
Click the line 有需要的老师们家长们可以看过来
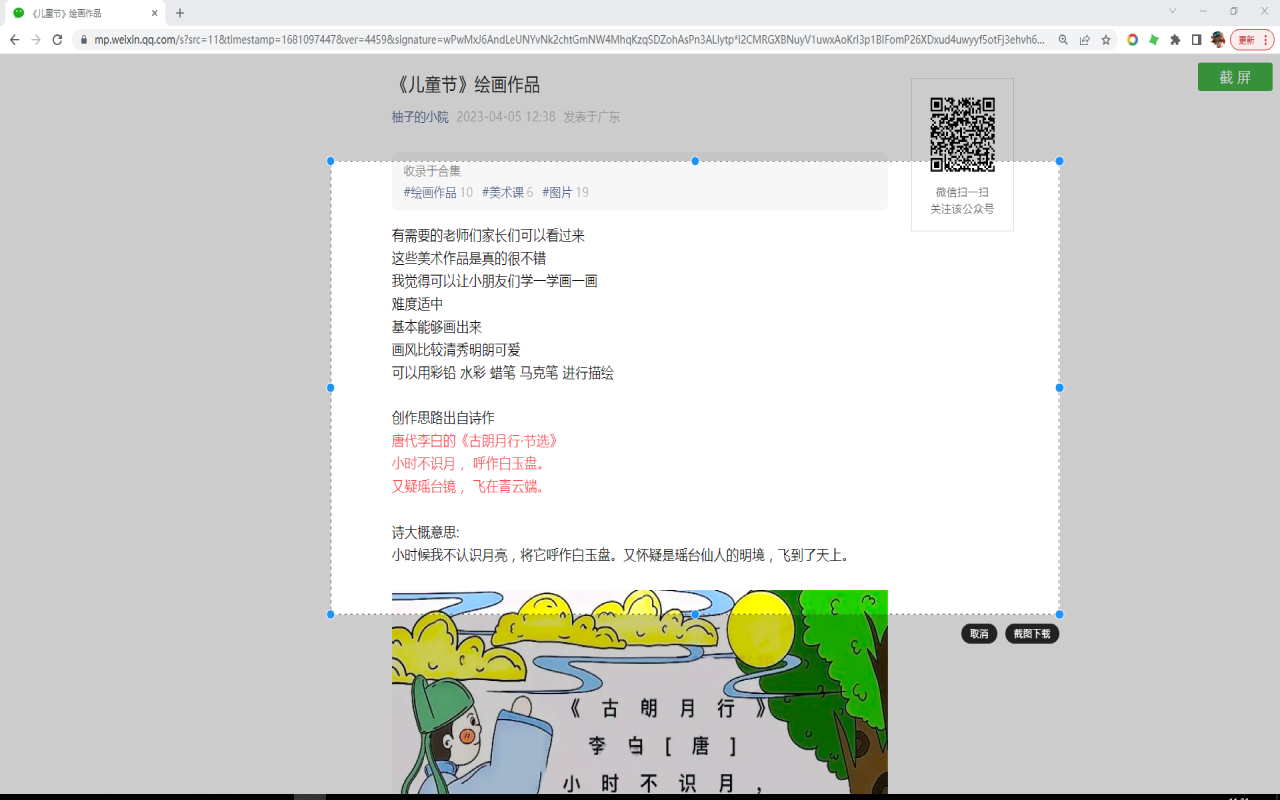[489, 236]
